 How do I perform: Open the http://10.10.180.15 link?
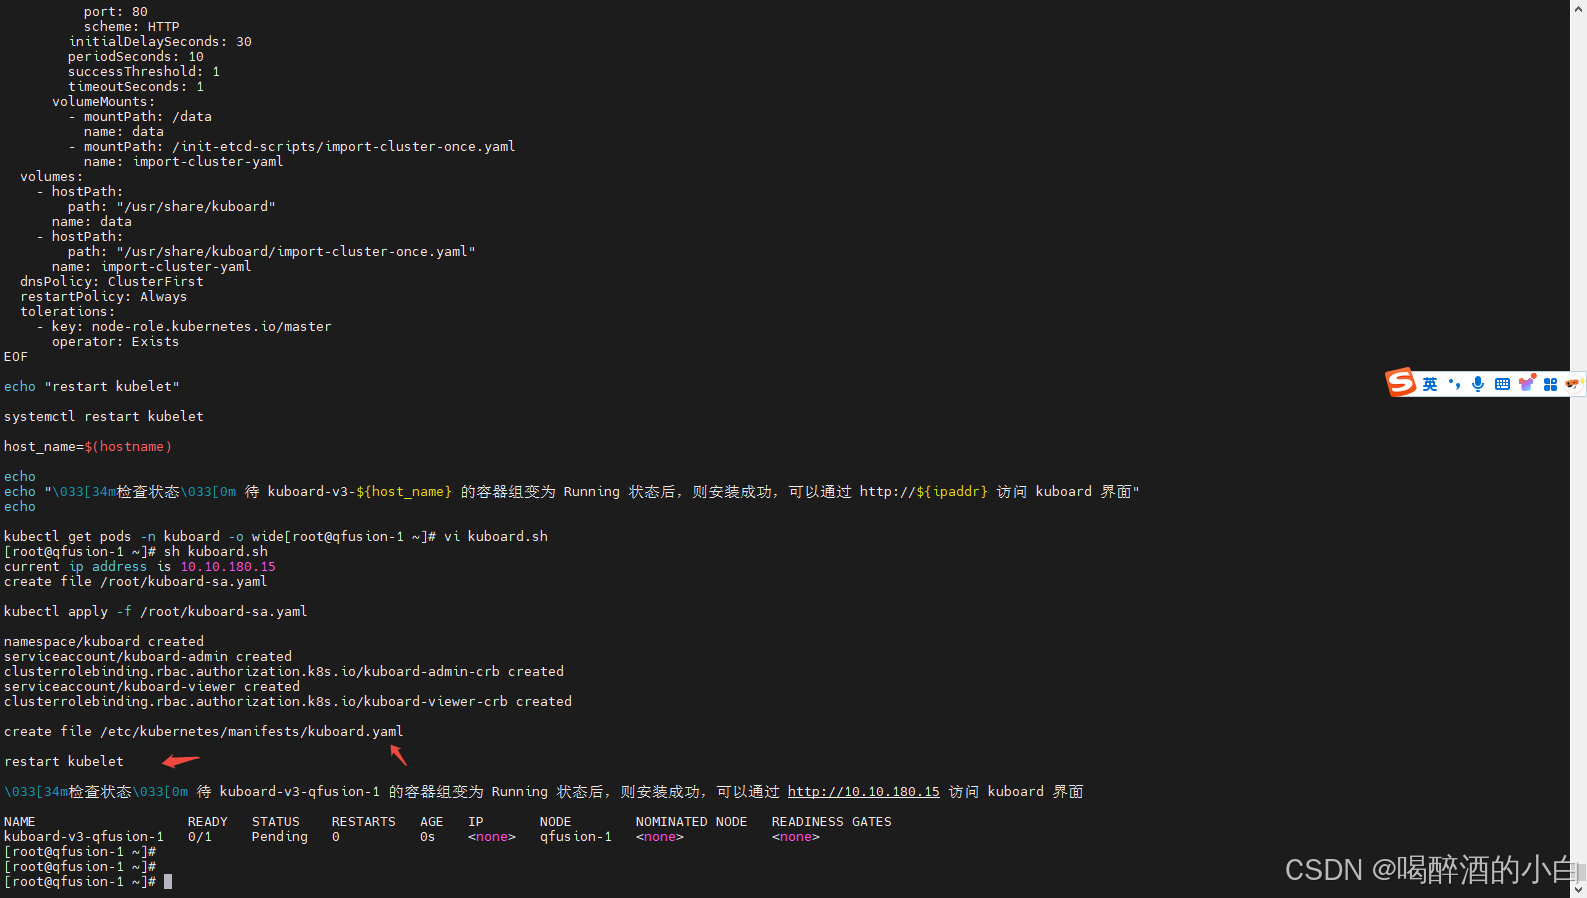(863, 792)
